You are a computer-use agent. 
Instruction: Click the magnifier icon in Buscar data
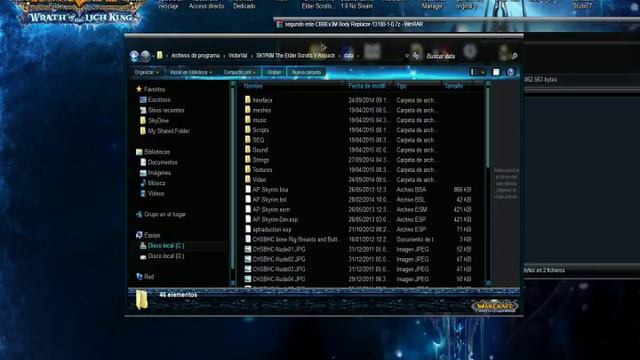(x=514, y=56)
